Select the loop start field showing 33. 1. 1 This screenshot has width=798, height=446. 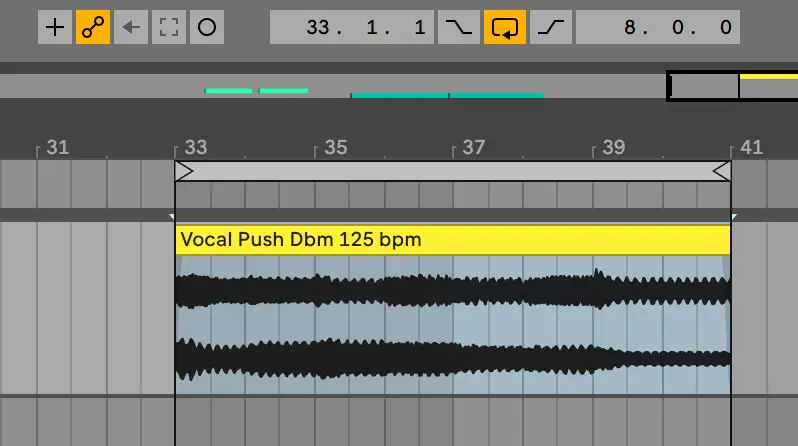[351, 27]
